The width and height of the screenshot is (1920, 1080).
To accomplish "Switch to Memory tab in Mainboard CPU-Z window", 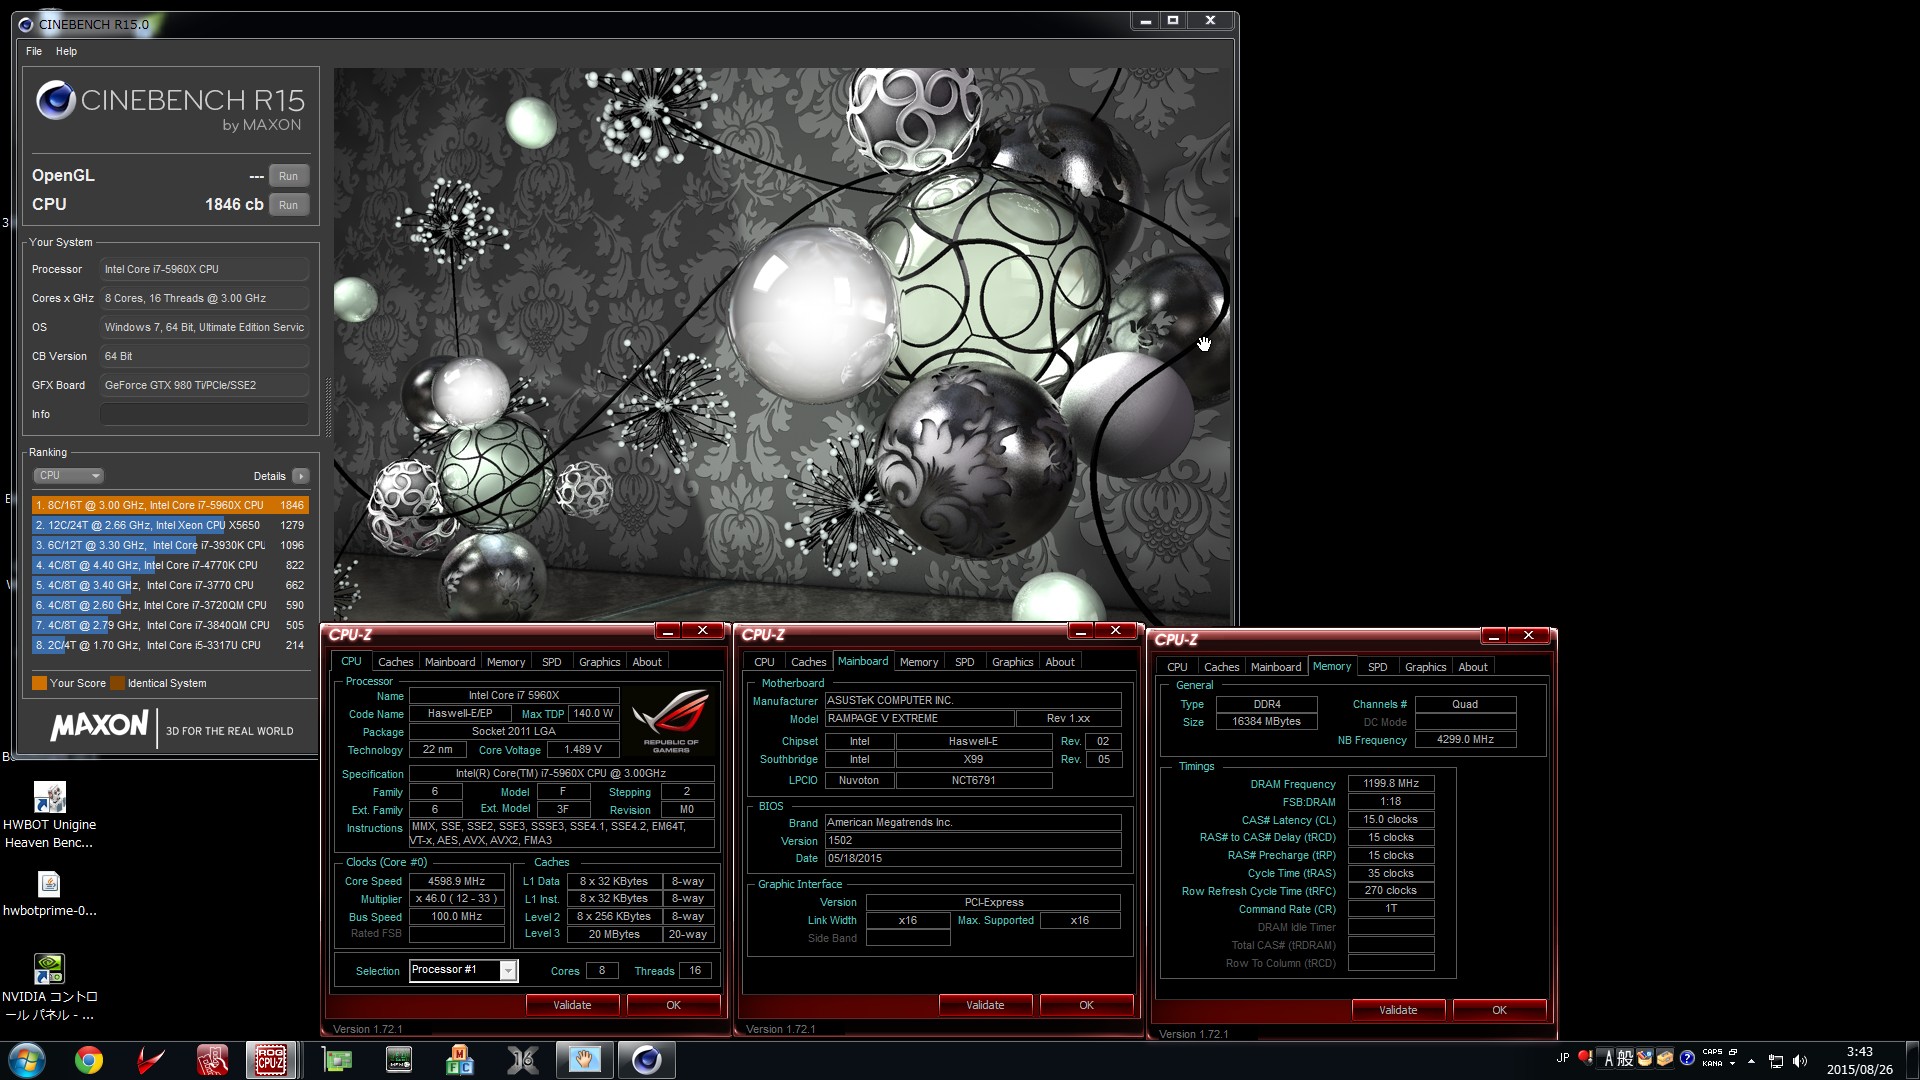I will point(918,662).
